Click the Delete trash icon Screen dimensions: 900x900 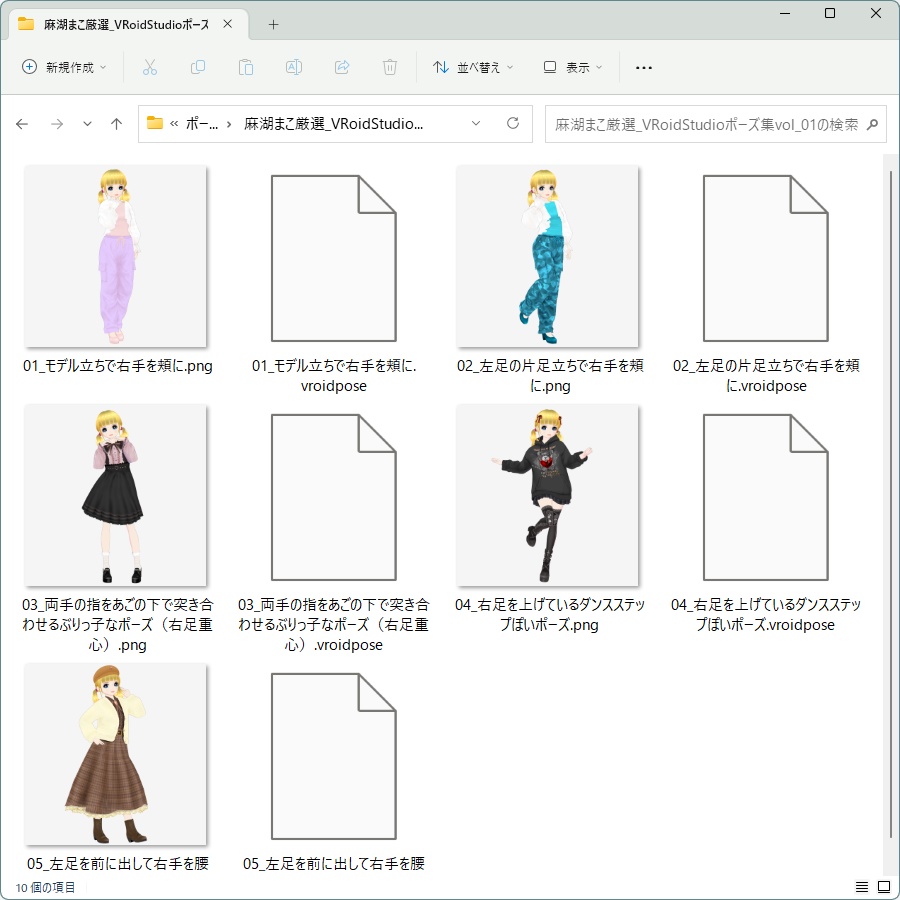click(x=389, y=67)
